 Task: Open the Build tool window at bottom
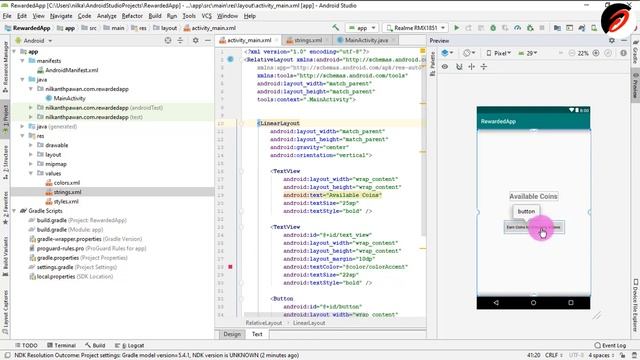click(95, 345)
